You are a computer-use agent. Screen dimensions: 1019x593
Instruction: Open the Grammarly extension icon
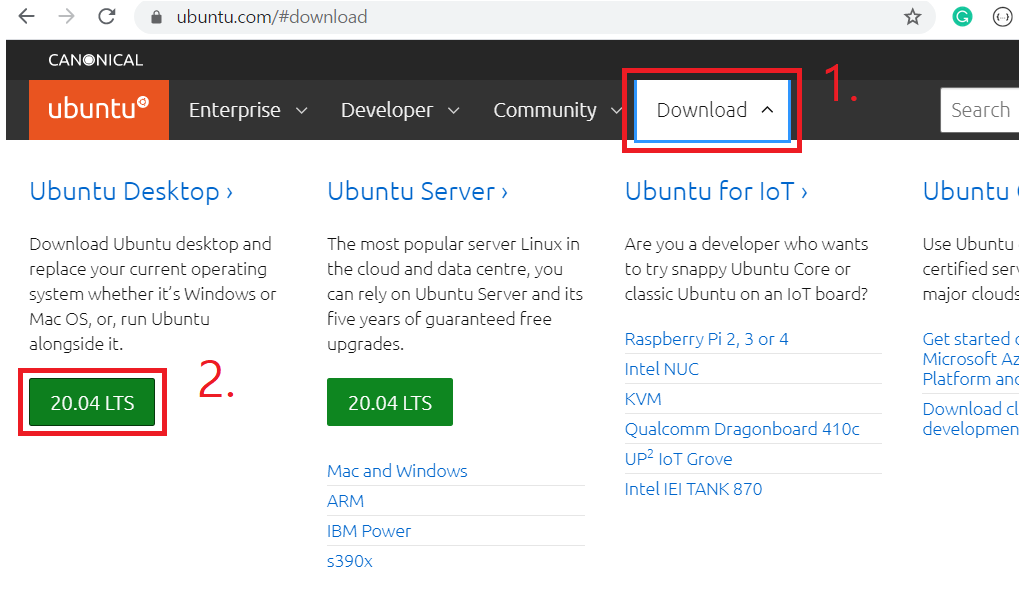tap(962, 17)
